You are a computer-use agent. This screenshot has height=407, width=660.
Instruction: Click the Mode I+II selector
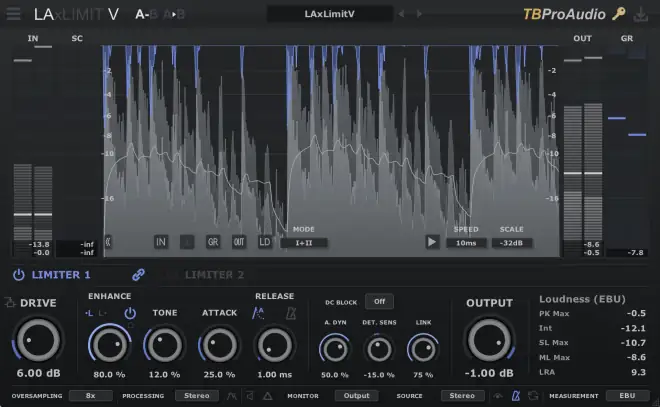click(x=303, y=243)
